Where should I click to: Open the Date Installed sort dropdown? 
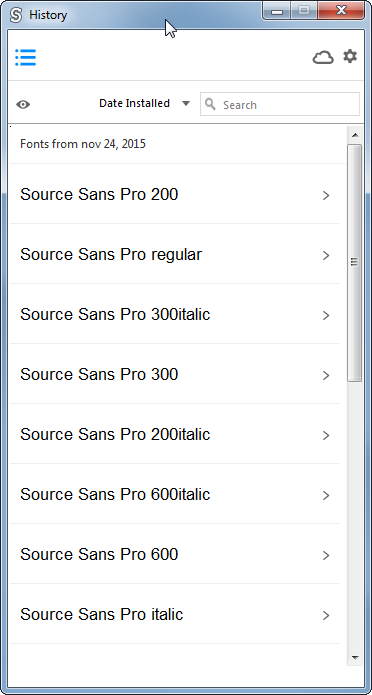point(145,103)
